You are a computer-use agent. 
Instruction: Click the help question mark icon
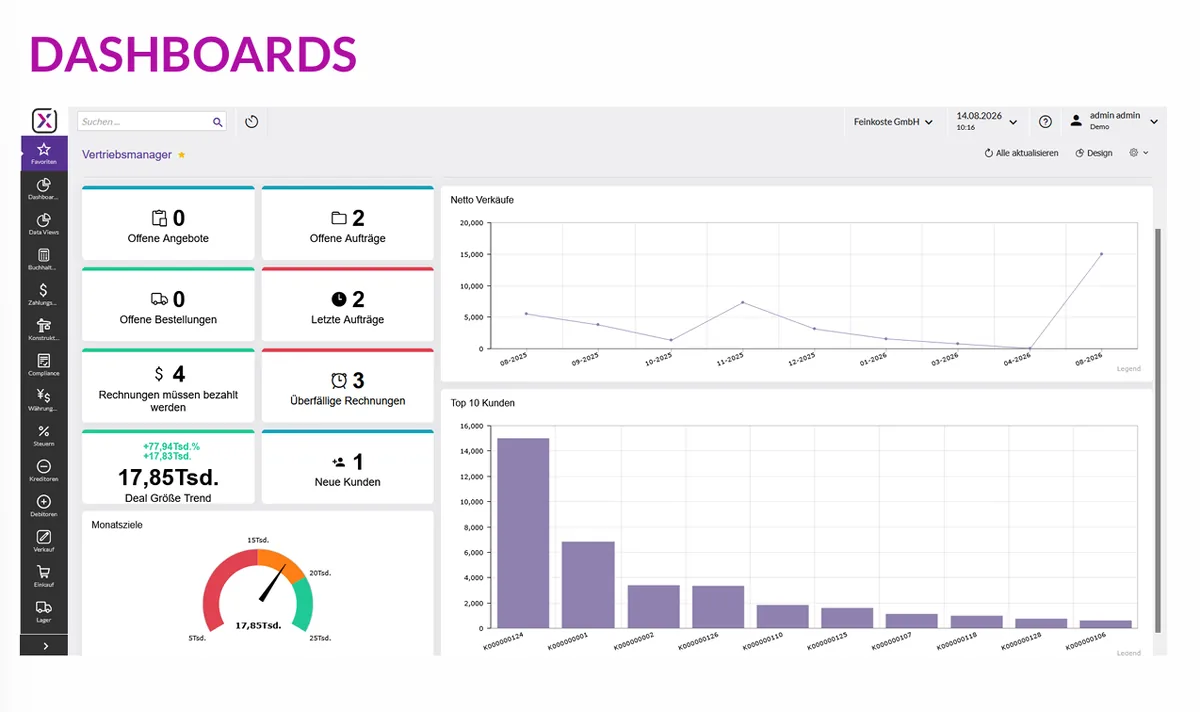pos(1045,122)
